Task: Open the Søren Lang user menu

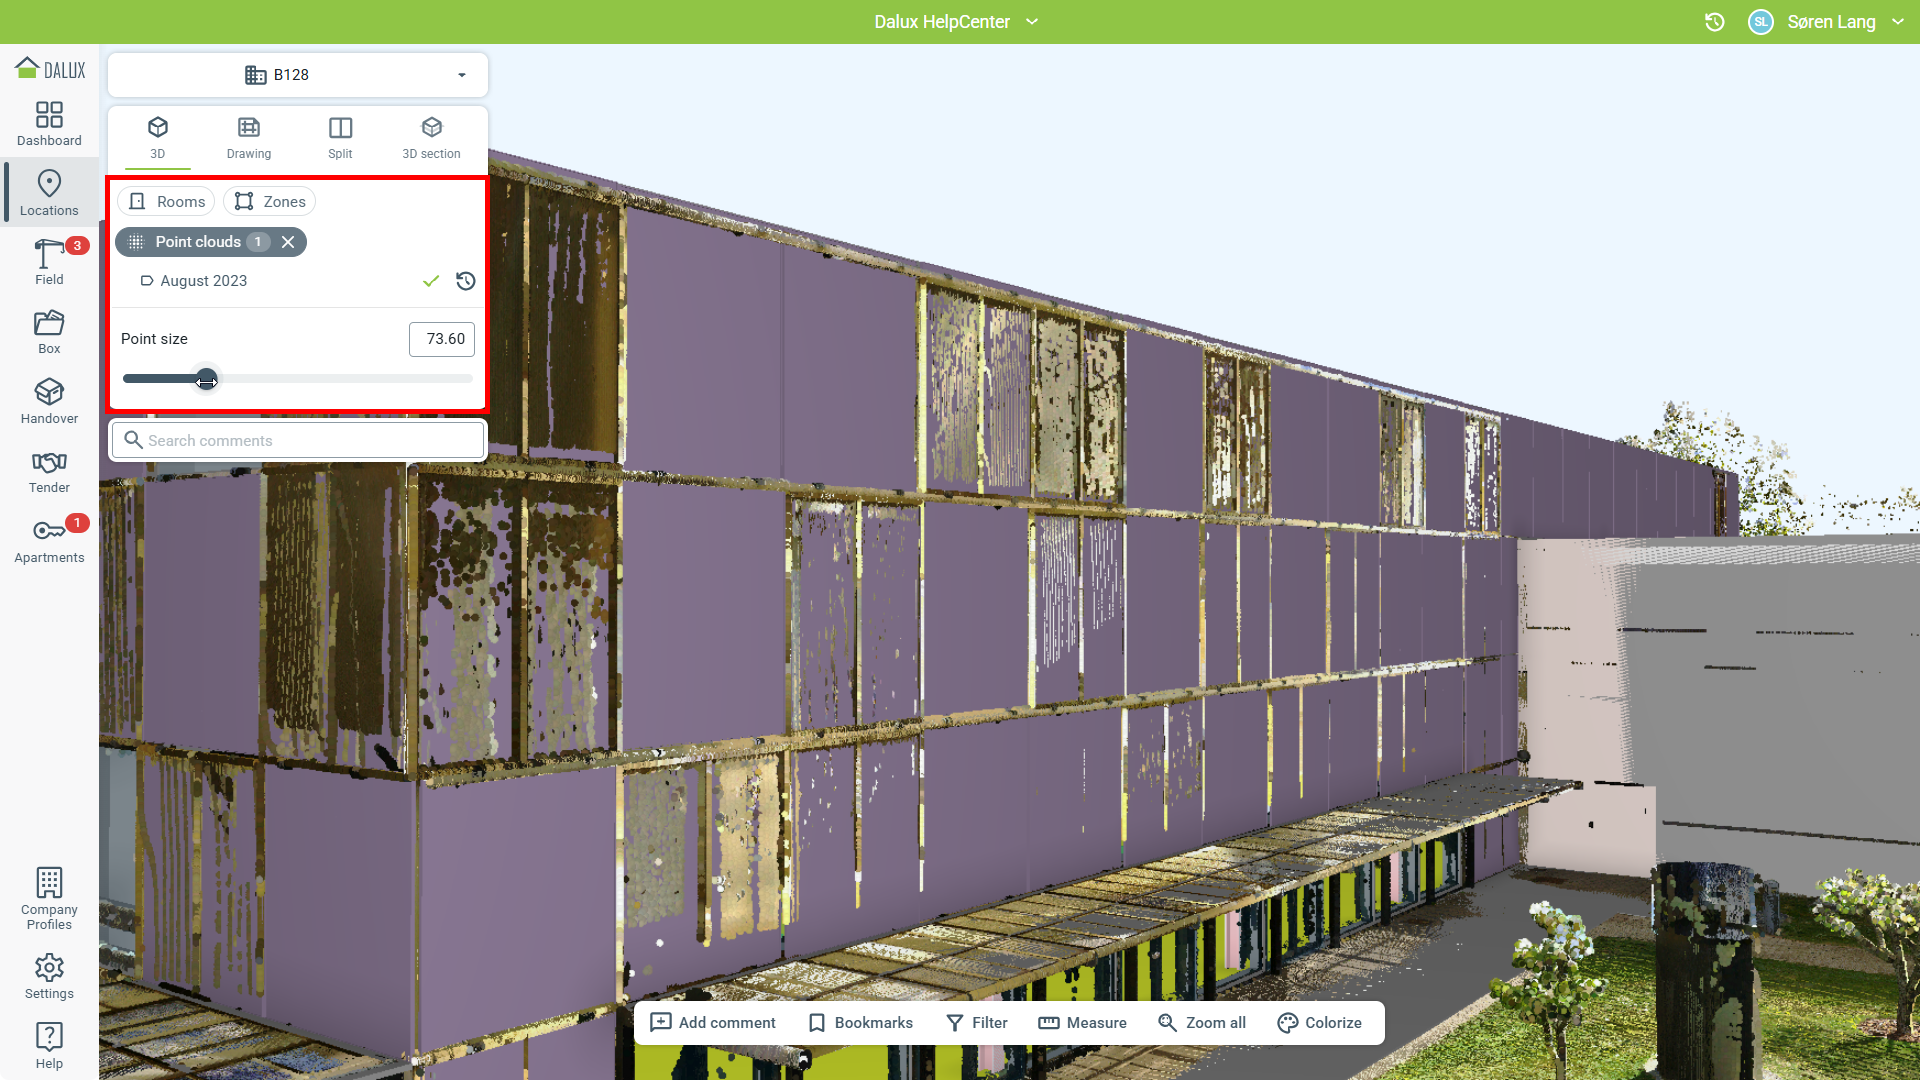Action: (x=1830, y=22)
